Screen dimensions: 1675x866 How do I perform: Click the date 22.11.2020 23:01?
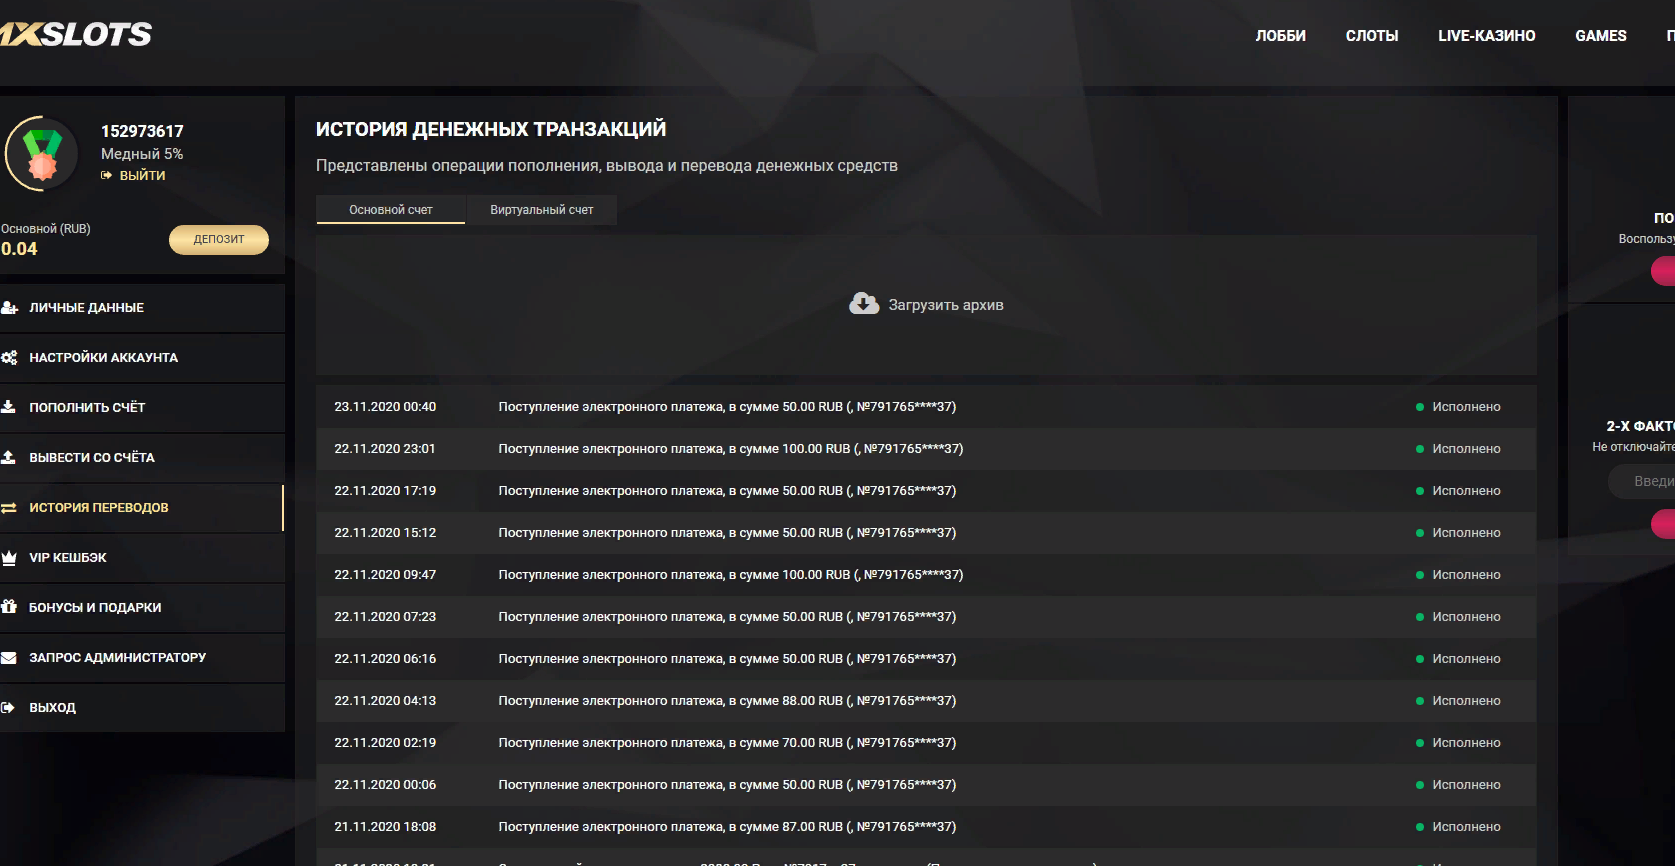[x=385, y=449]
